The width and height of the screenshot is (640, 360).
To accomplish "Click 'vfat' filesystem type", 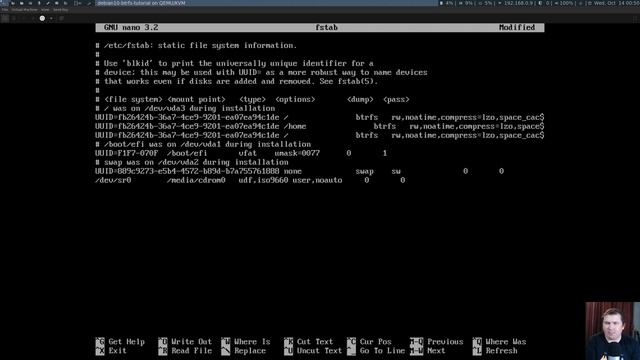I will [248, 153].
